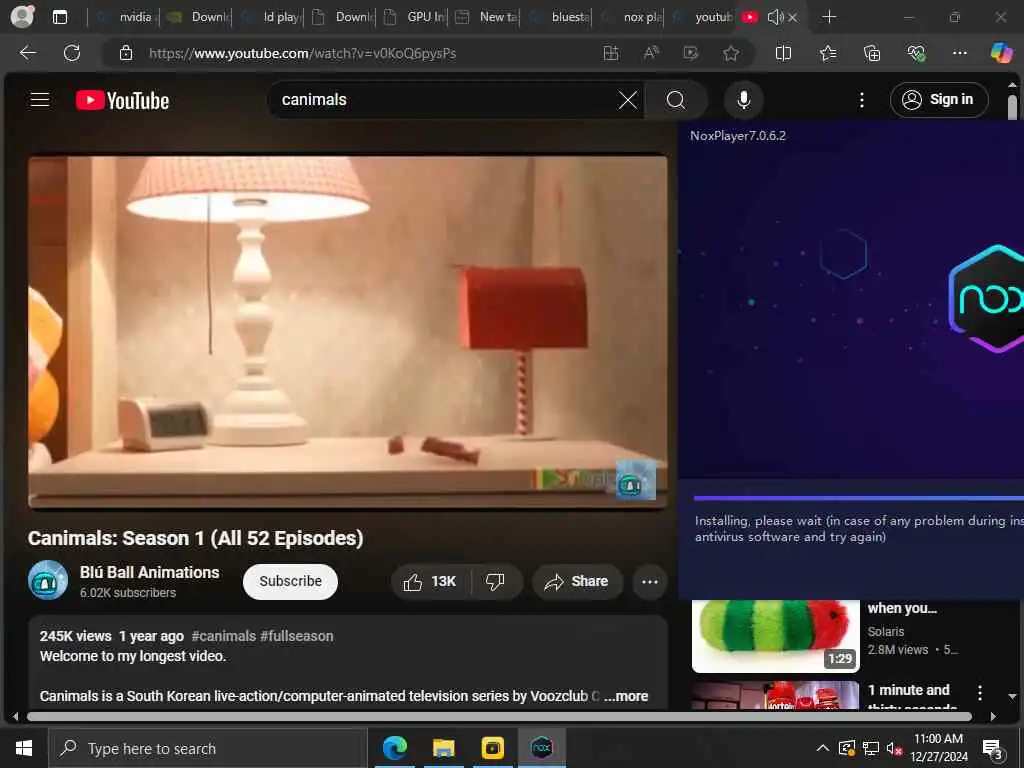Clear the canimals search query

pyautogui.click(x=628, y=100)
